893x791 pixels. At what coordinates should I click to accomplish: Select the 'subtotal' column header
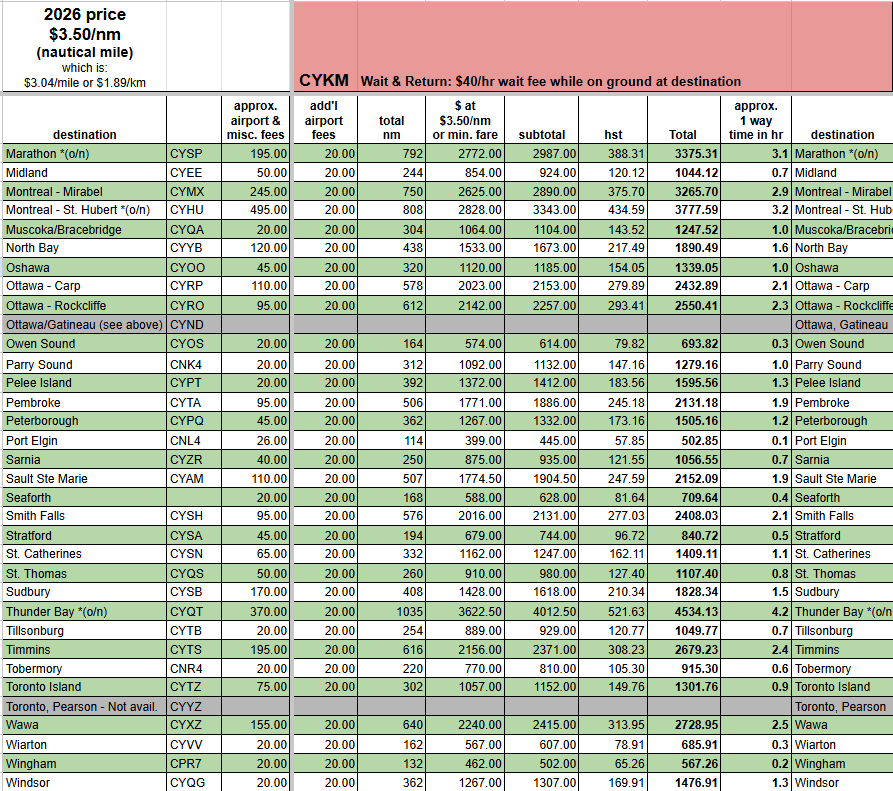[542, 134]
